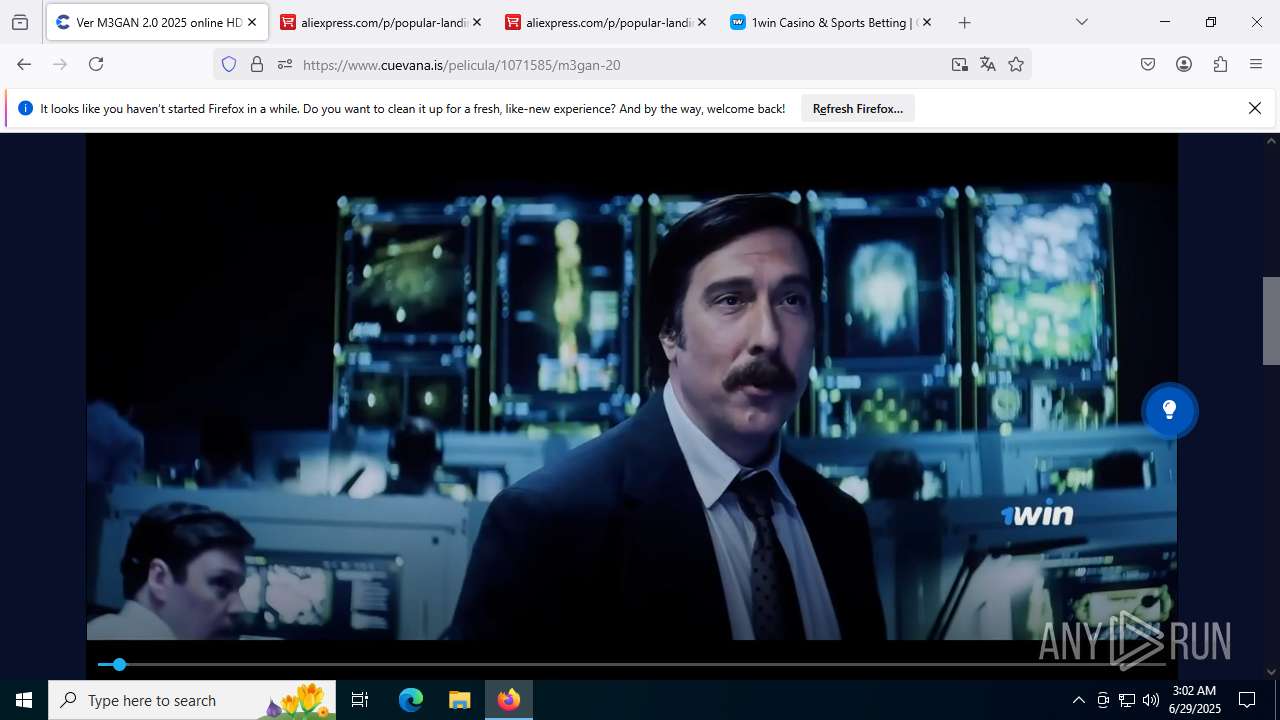Viewport: 1280px width, 720px height.
Task: Open the volume speaker tray icon
Action: [1151, 700]
